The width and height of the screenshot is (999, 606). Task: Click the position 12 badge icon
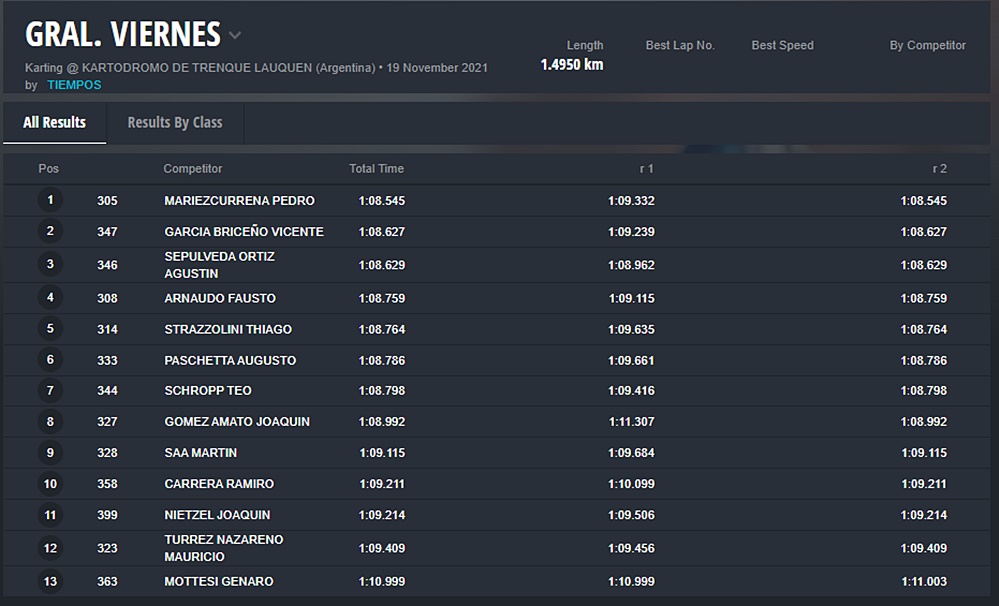51,548
